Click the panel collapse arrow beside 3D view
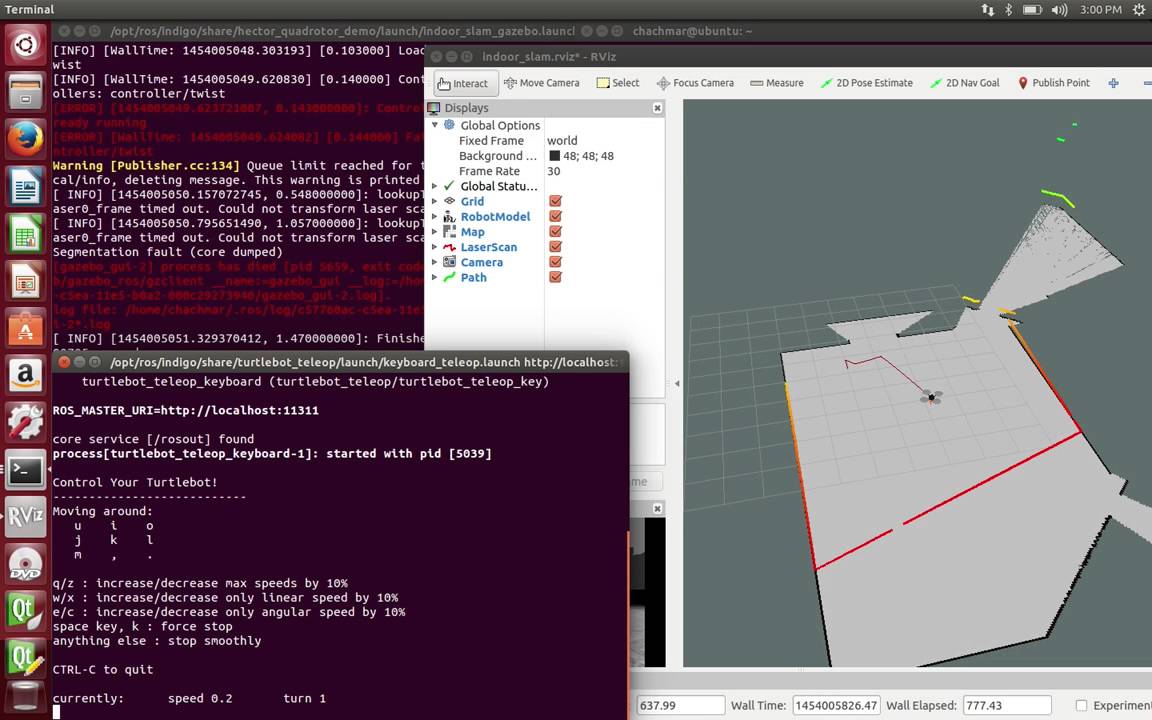The image size is (1152, 720). (677, 384)
